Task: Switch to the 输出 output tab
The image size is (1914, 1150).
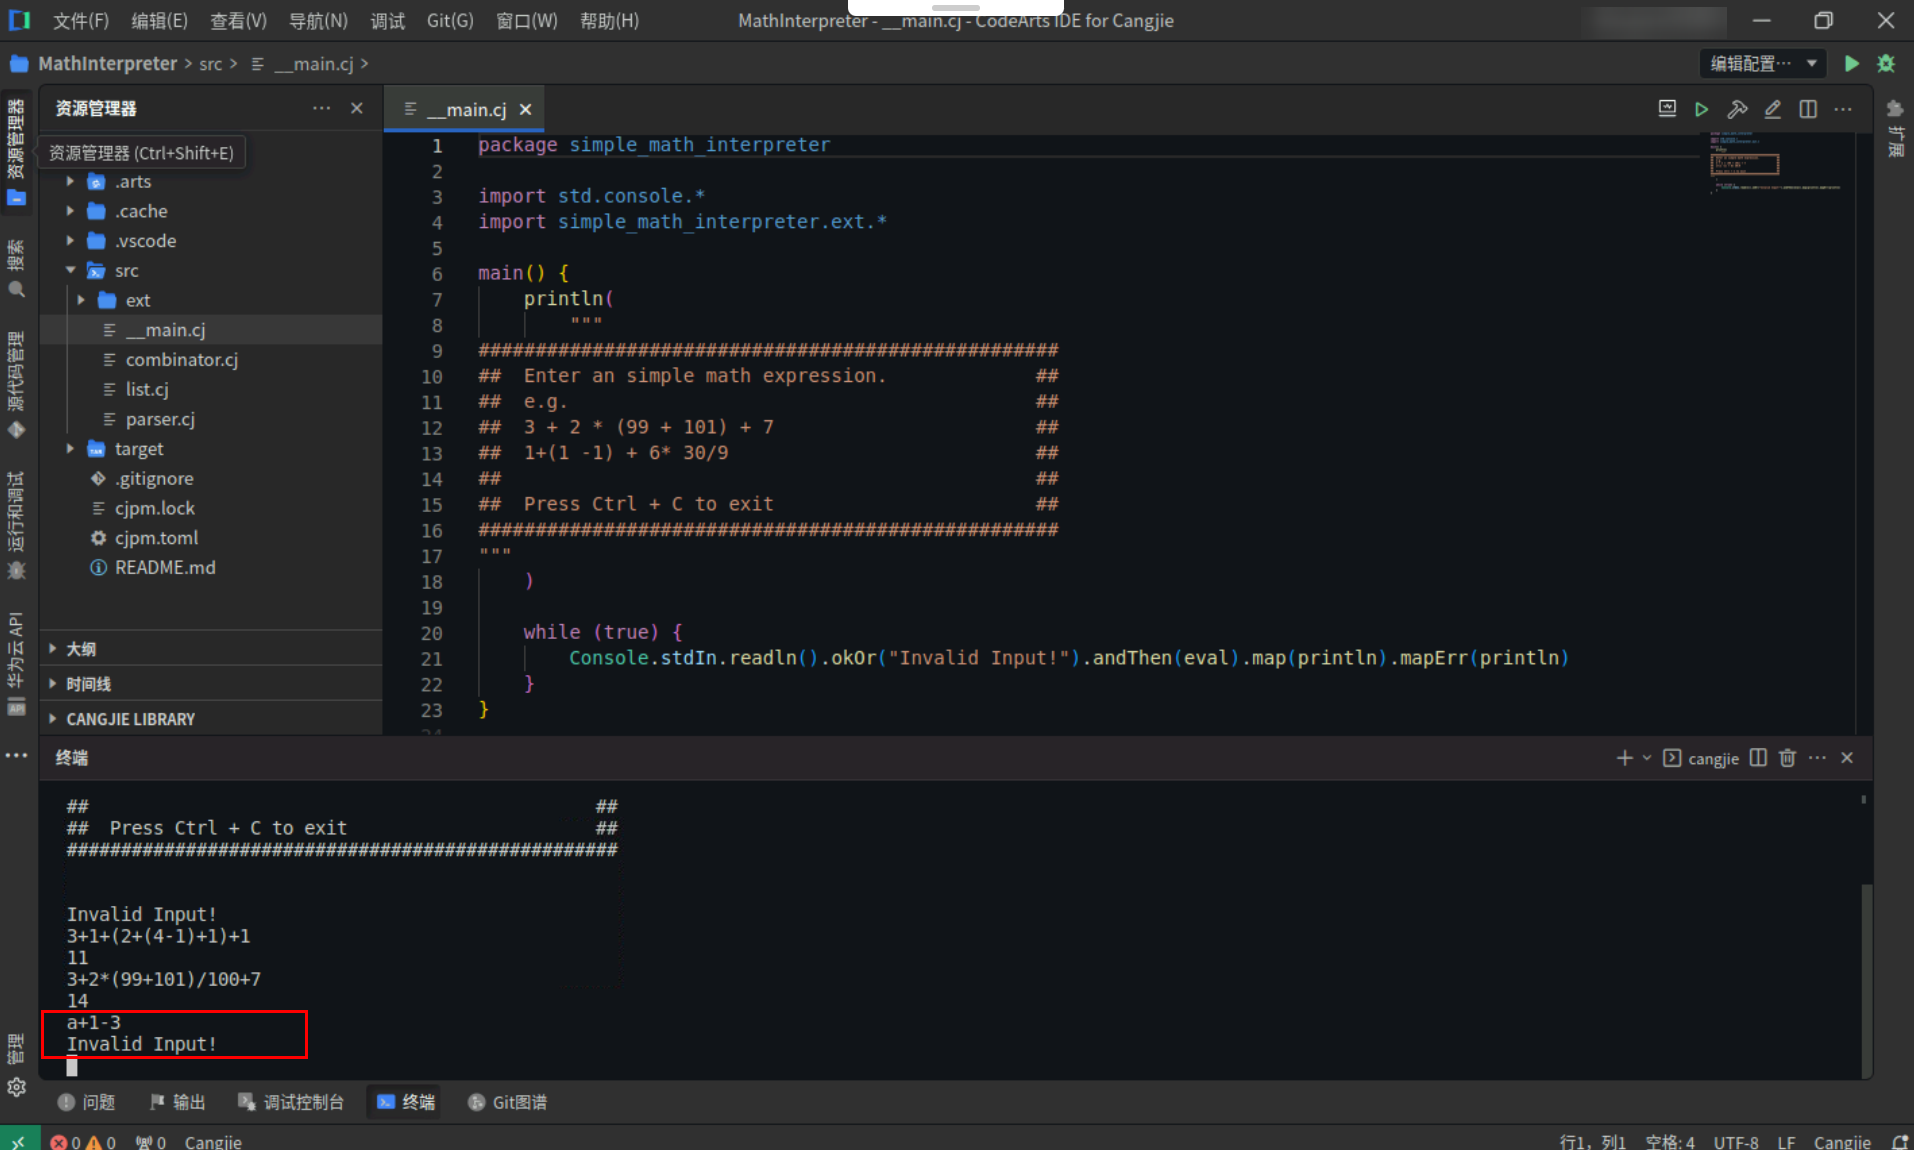Action: [177, 1102]
